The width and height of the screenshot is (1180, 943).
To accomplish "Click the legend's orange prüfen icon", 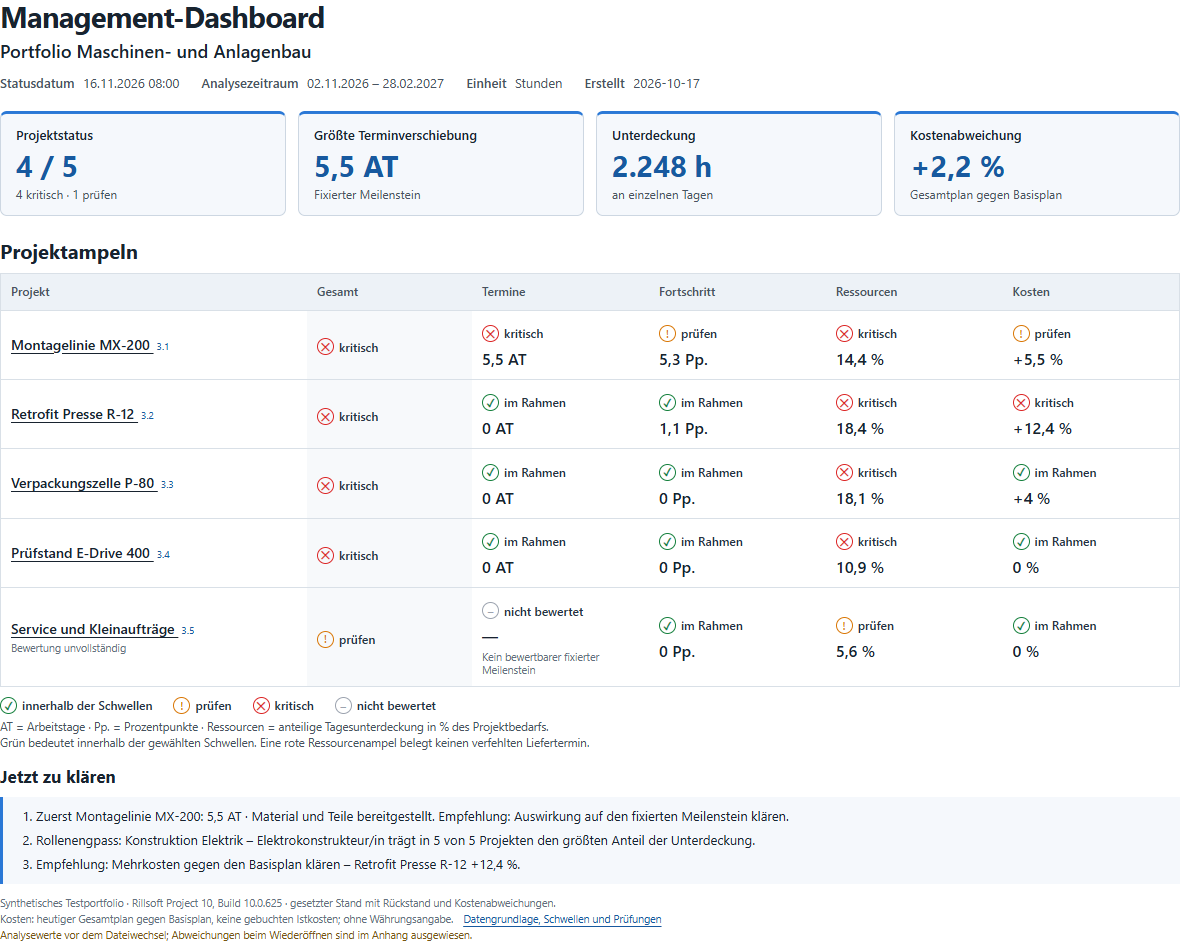I will 181,705.
